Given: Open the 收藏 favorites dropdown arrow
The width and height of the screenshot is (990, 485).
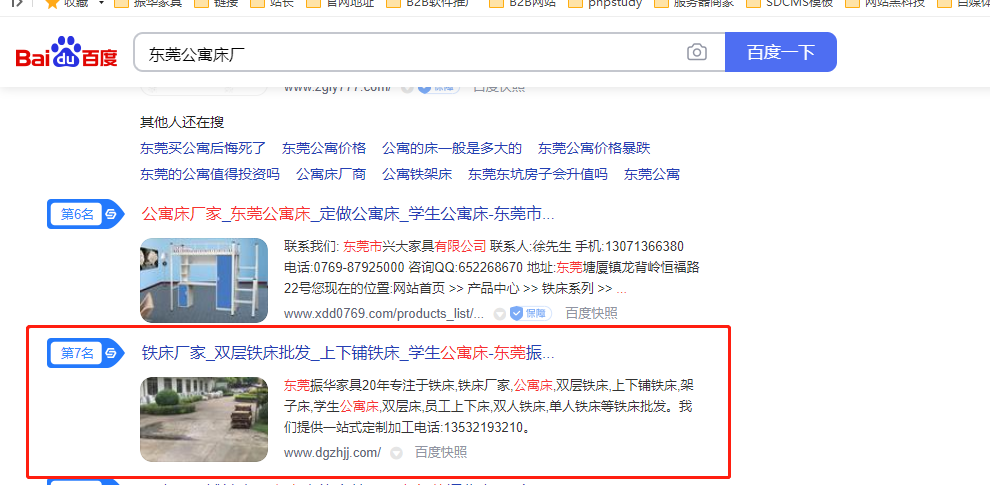Looking at the screenshot, I should click(x=101, y=3).
